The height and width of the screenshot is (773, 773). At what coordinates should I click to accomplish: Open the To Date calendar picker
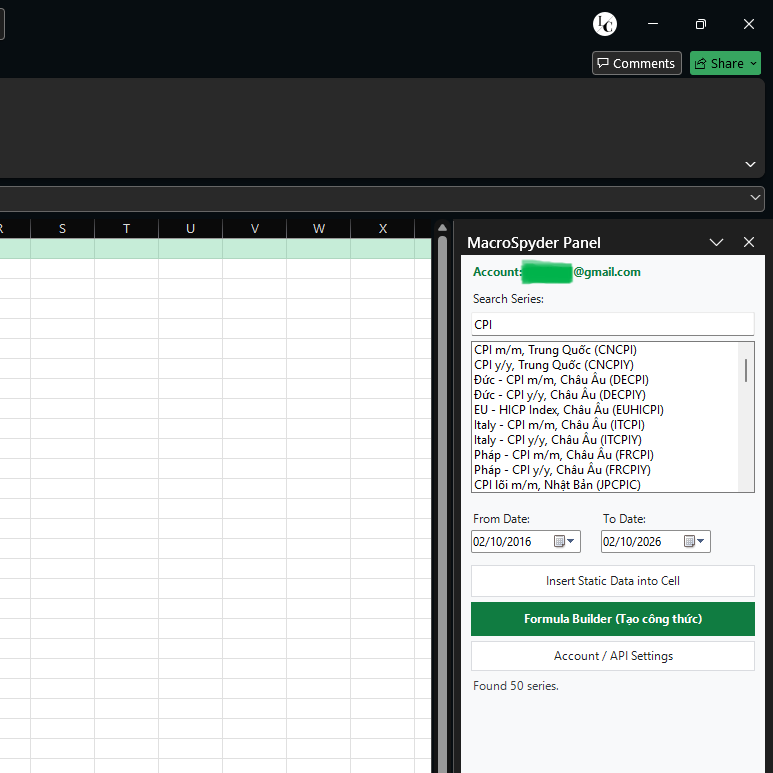click(695, 541)
